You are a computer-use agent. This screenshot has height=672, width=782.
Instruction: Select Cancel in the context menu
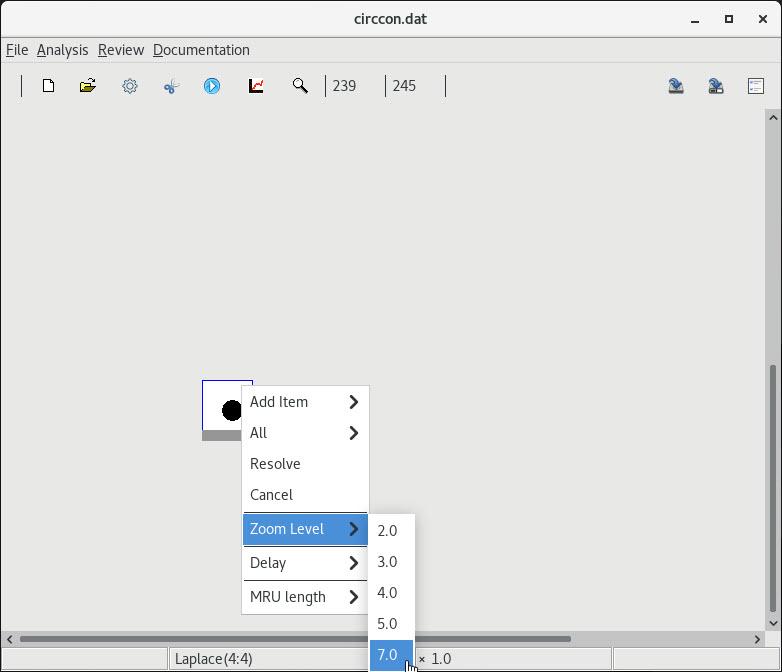pos(272,495)
